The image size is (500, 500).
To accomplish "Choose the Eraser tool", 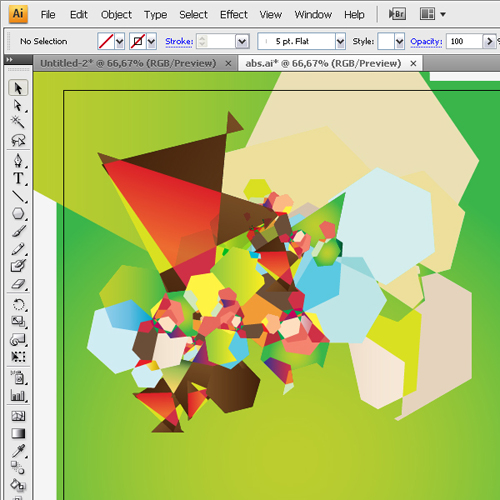I will [x=18, y=284].
